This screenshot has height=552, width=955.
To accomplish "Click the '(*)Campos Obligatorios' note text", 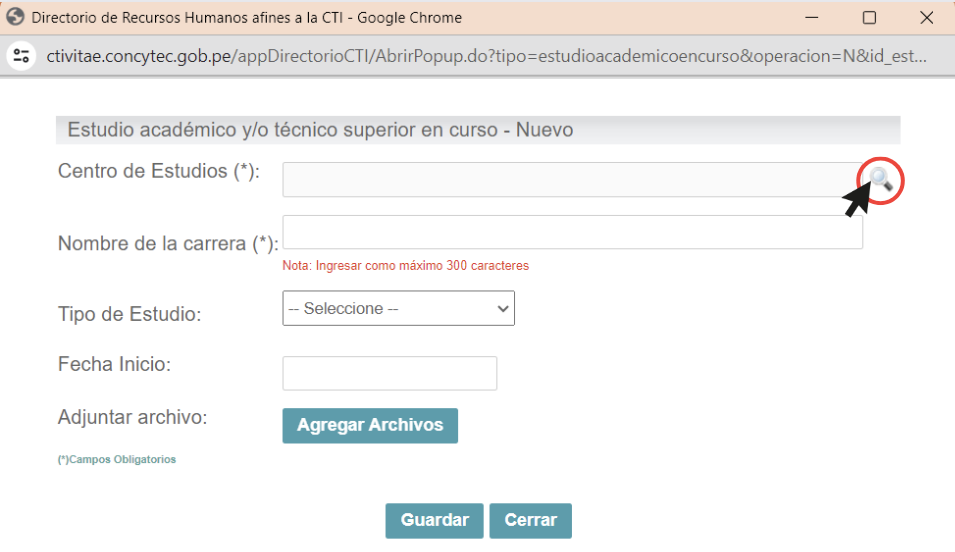I will click(x=117, y=459).
